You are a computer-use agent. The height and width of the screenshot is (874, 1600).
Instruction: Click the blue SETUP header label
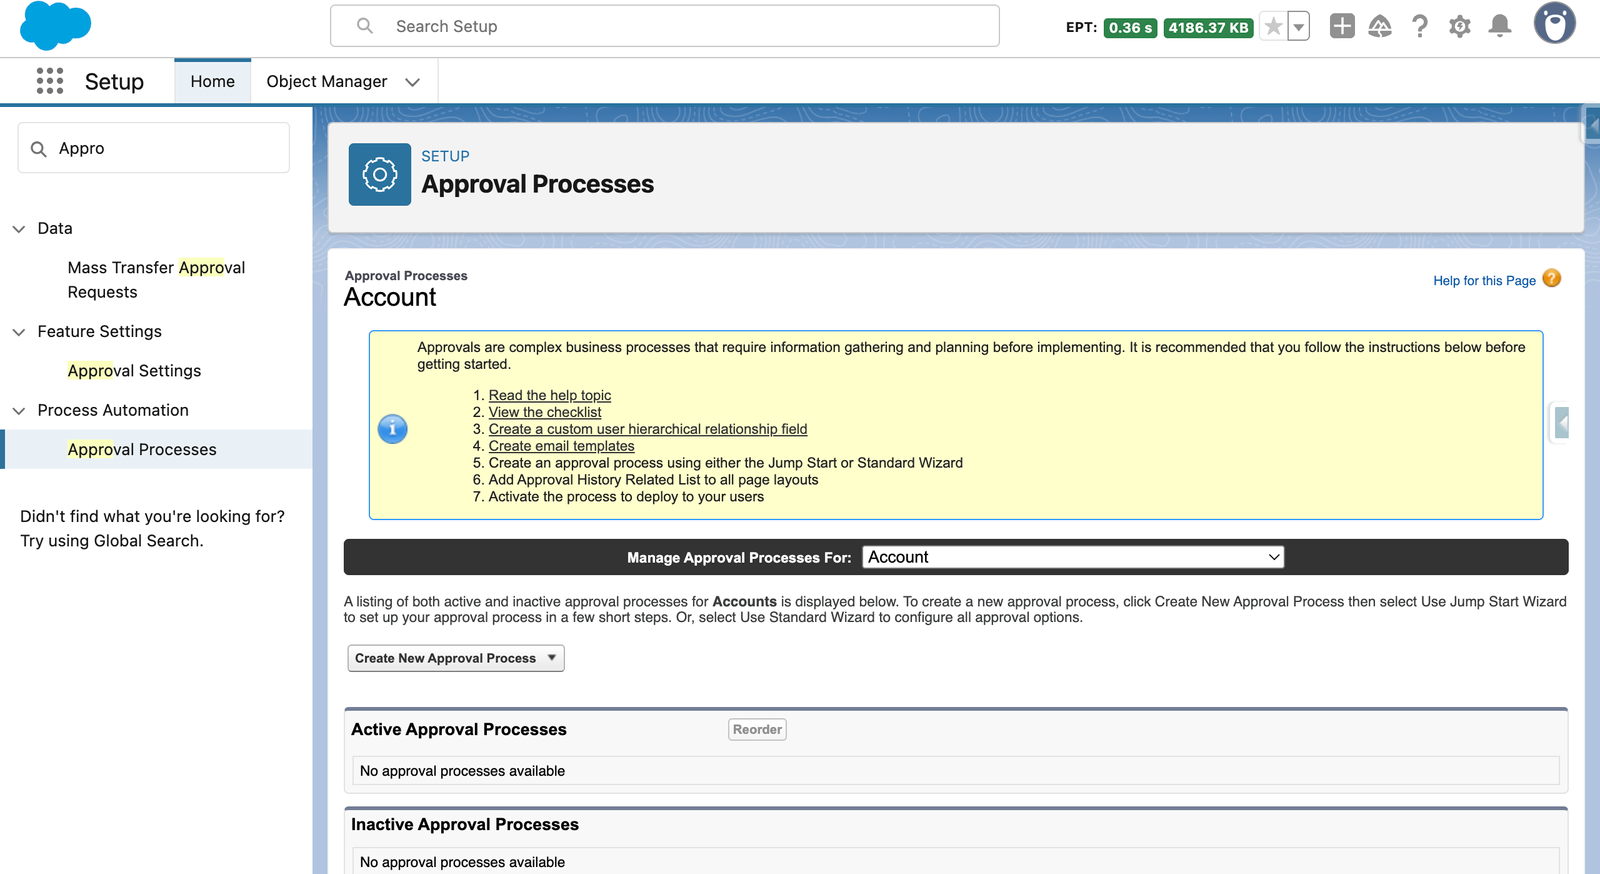coord(445,157)
